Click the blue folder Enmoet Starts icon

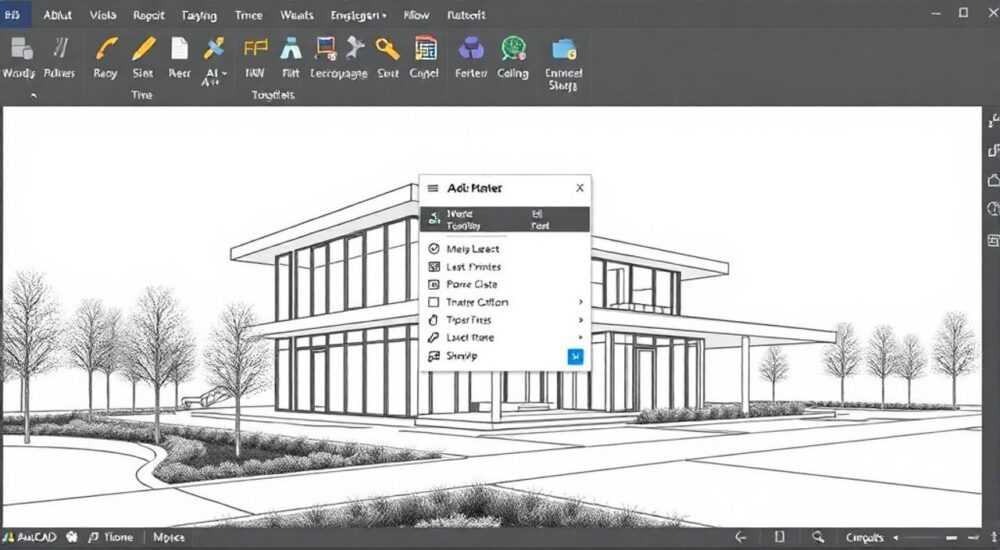564,48
